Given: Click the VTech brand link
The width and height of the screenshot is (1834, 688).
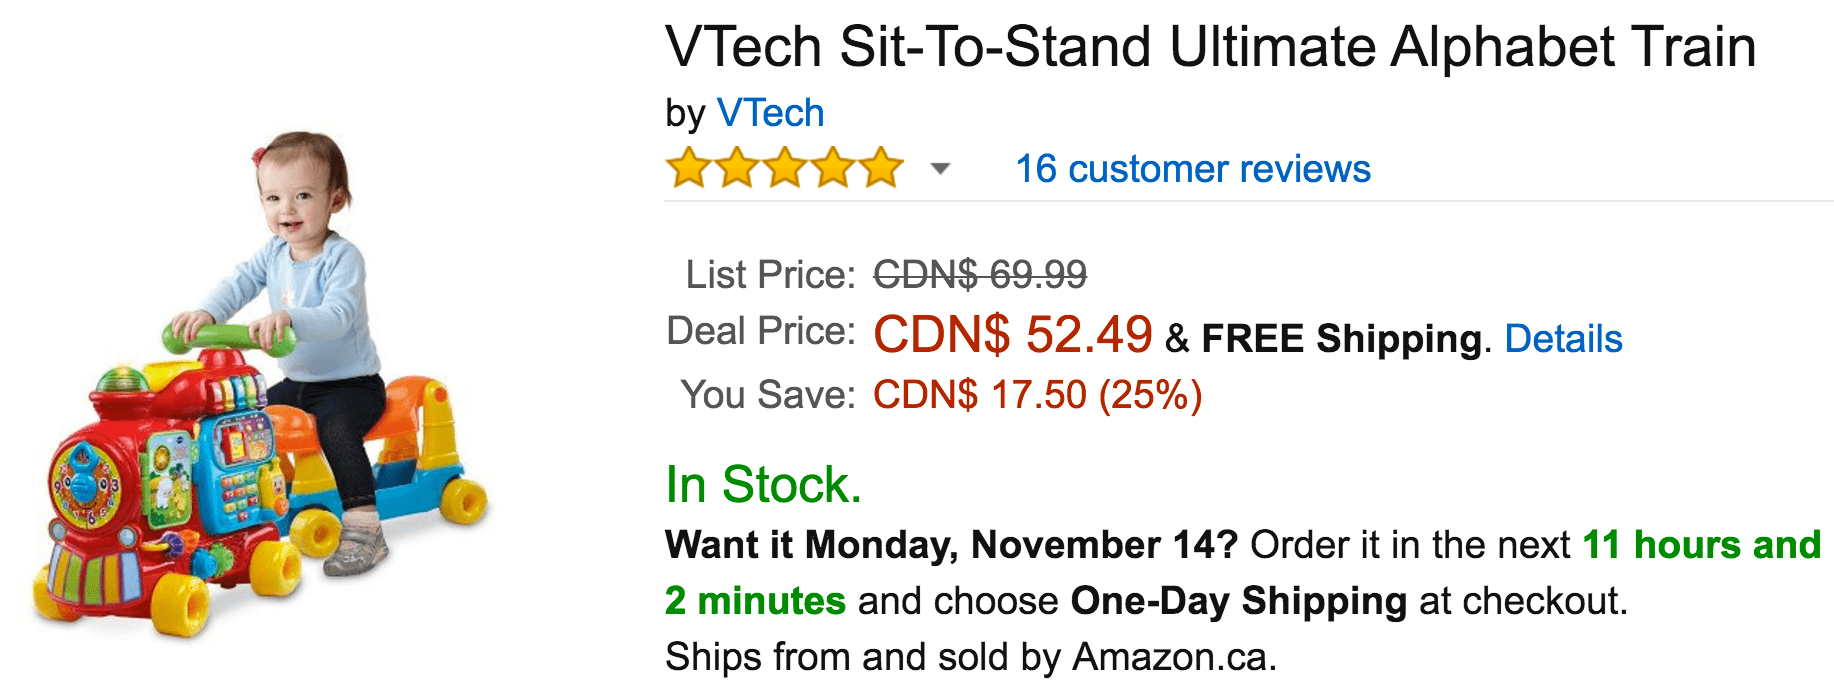Looking at the screenshot, I should point(770,114).
